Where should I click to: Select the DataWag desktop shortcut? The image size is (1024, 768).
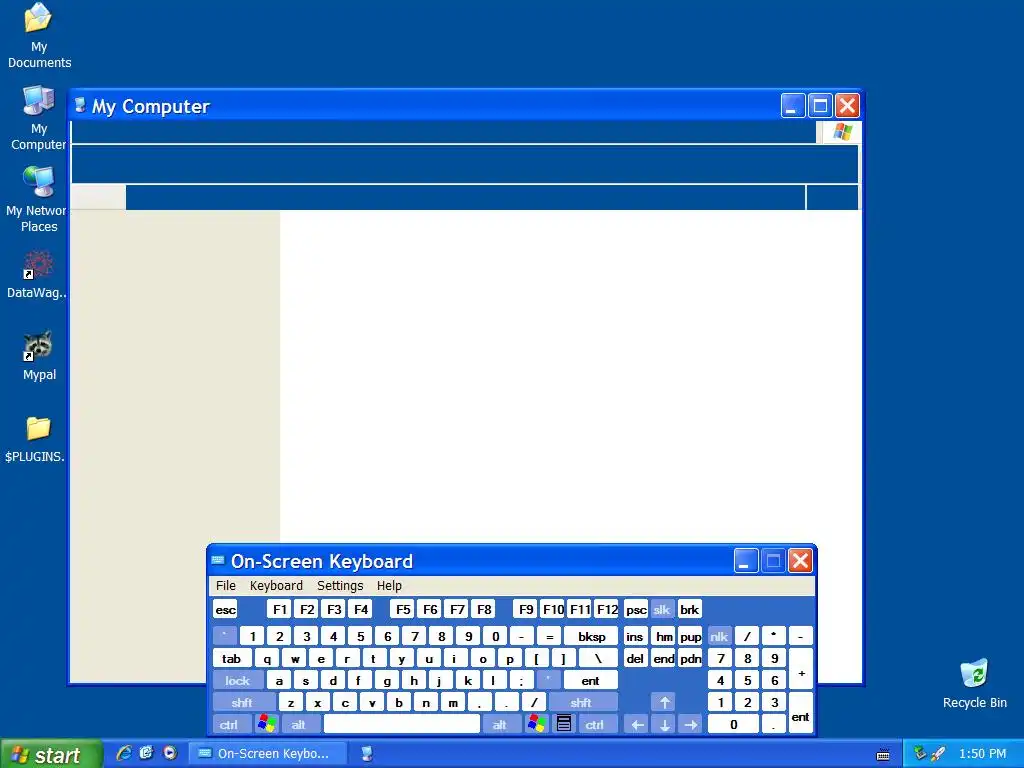pos(37,274)
